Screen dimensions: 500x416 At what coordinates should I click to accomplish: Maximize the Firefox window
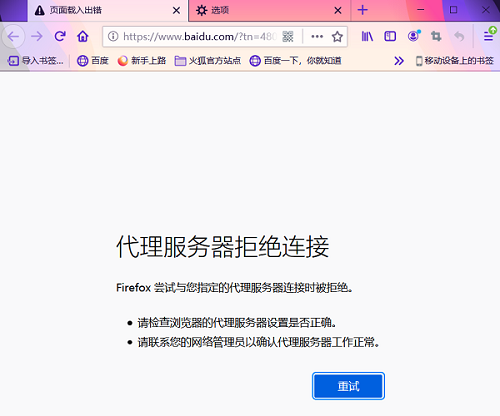[453, 10]
